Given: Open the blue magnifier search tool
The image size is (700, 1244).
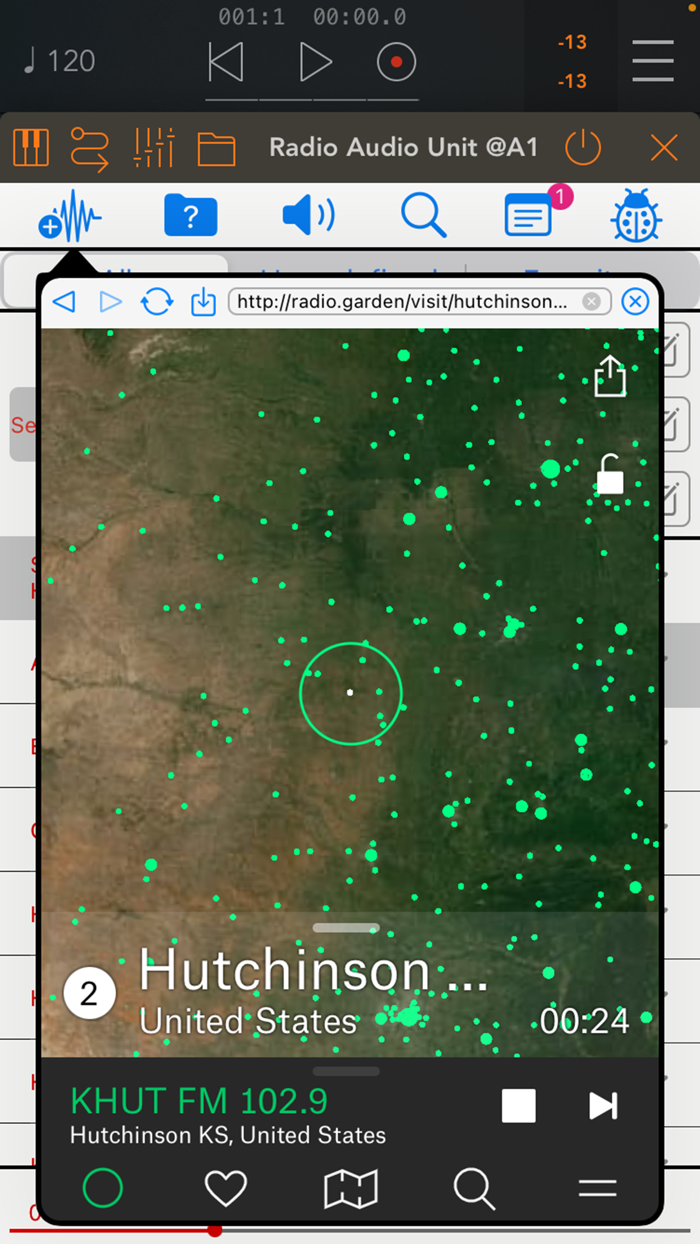Looking at the screenshot, I should point(423,215).
